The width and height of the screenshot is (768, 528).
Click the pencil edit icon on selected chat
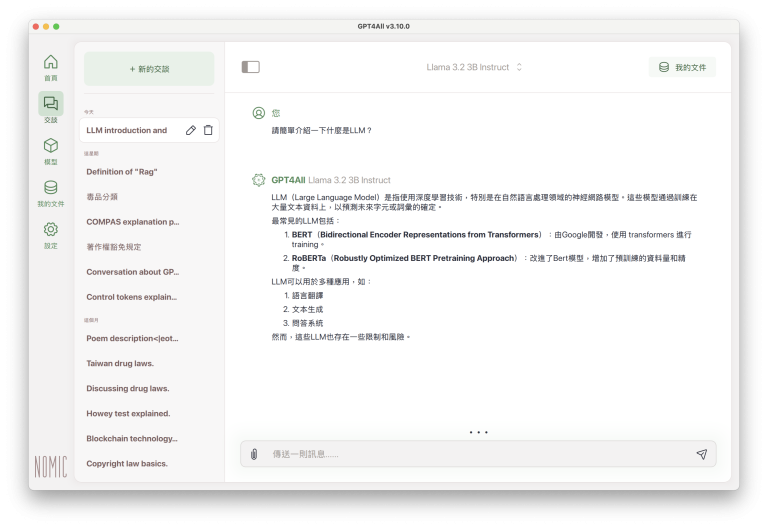(191, 130)
